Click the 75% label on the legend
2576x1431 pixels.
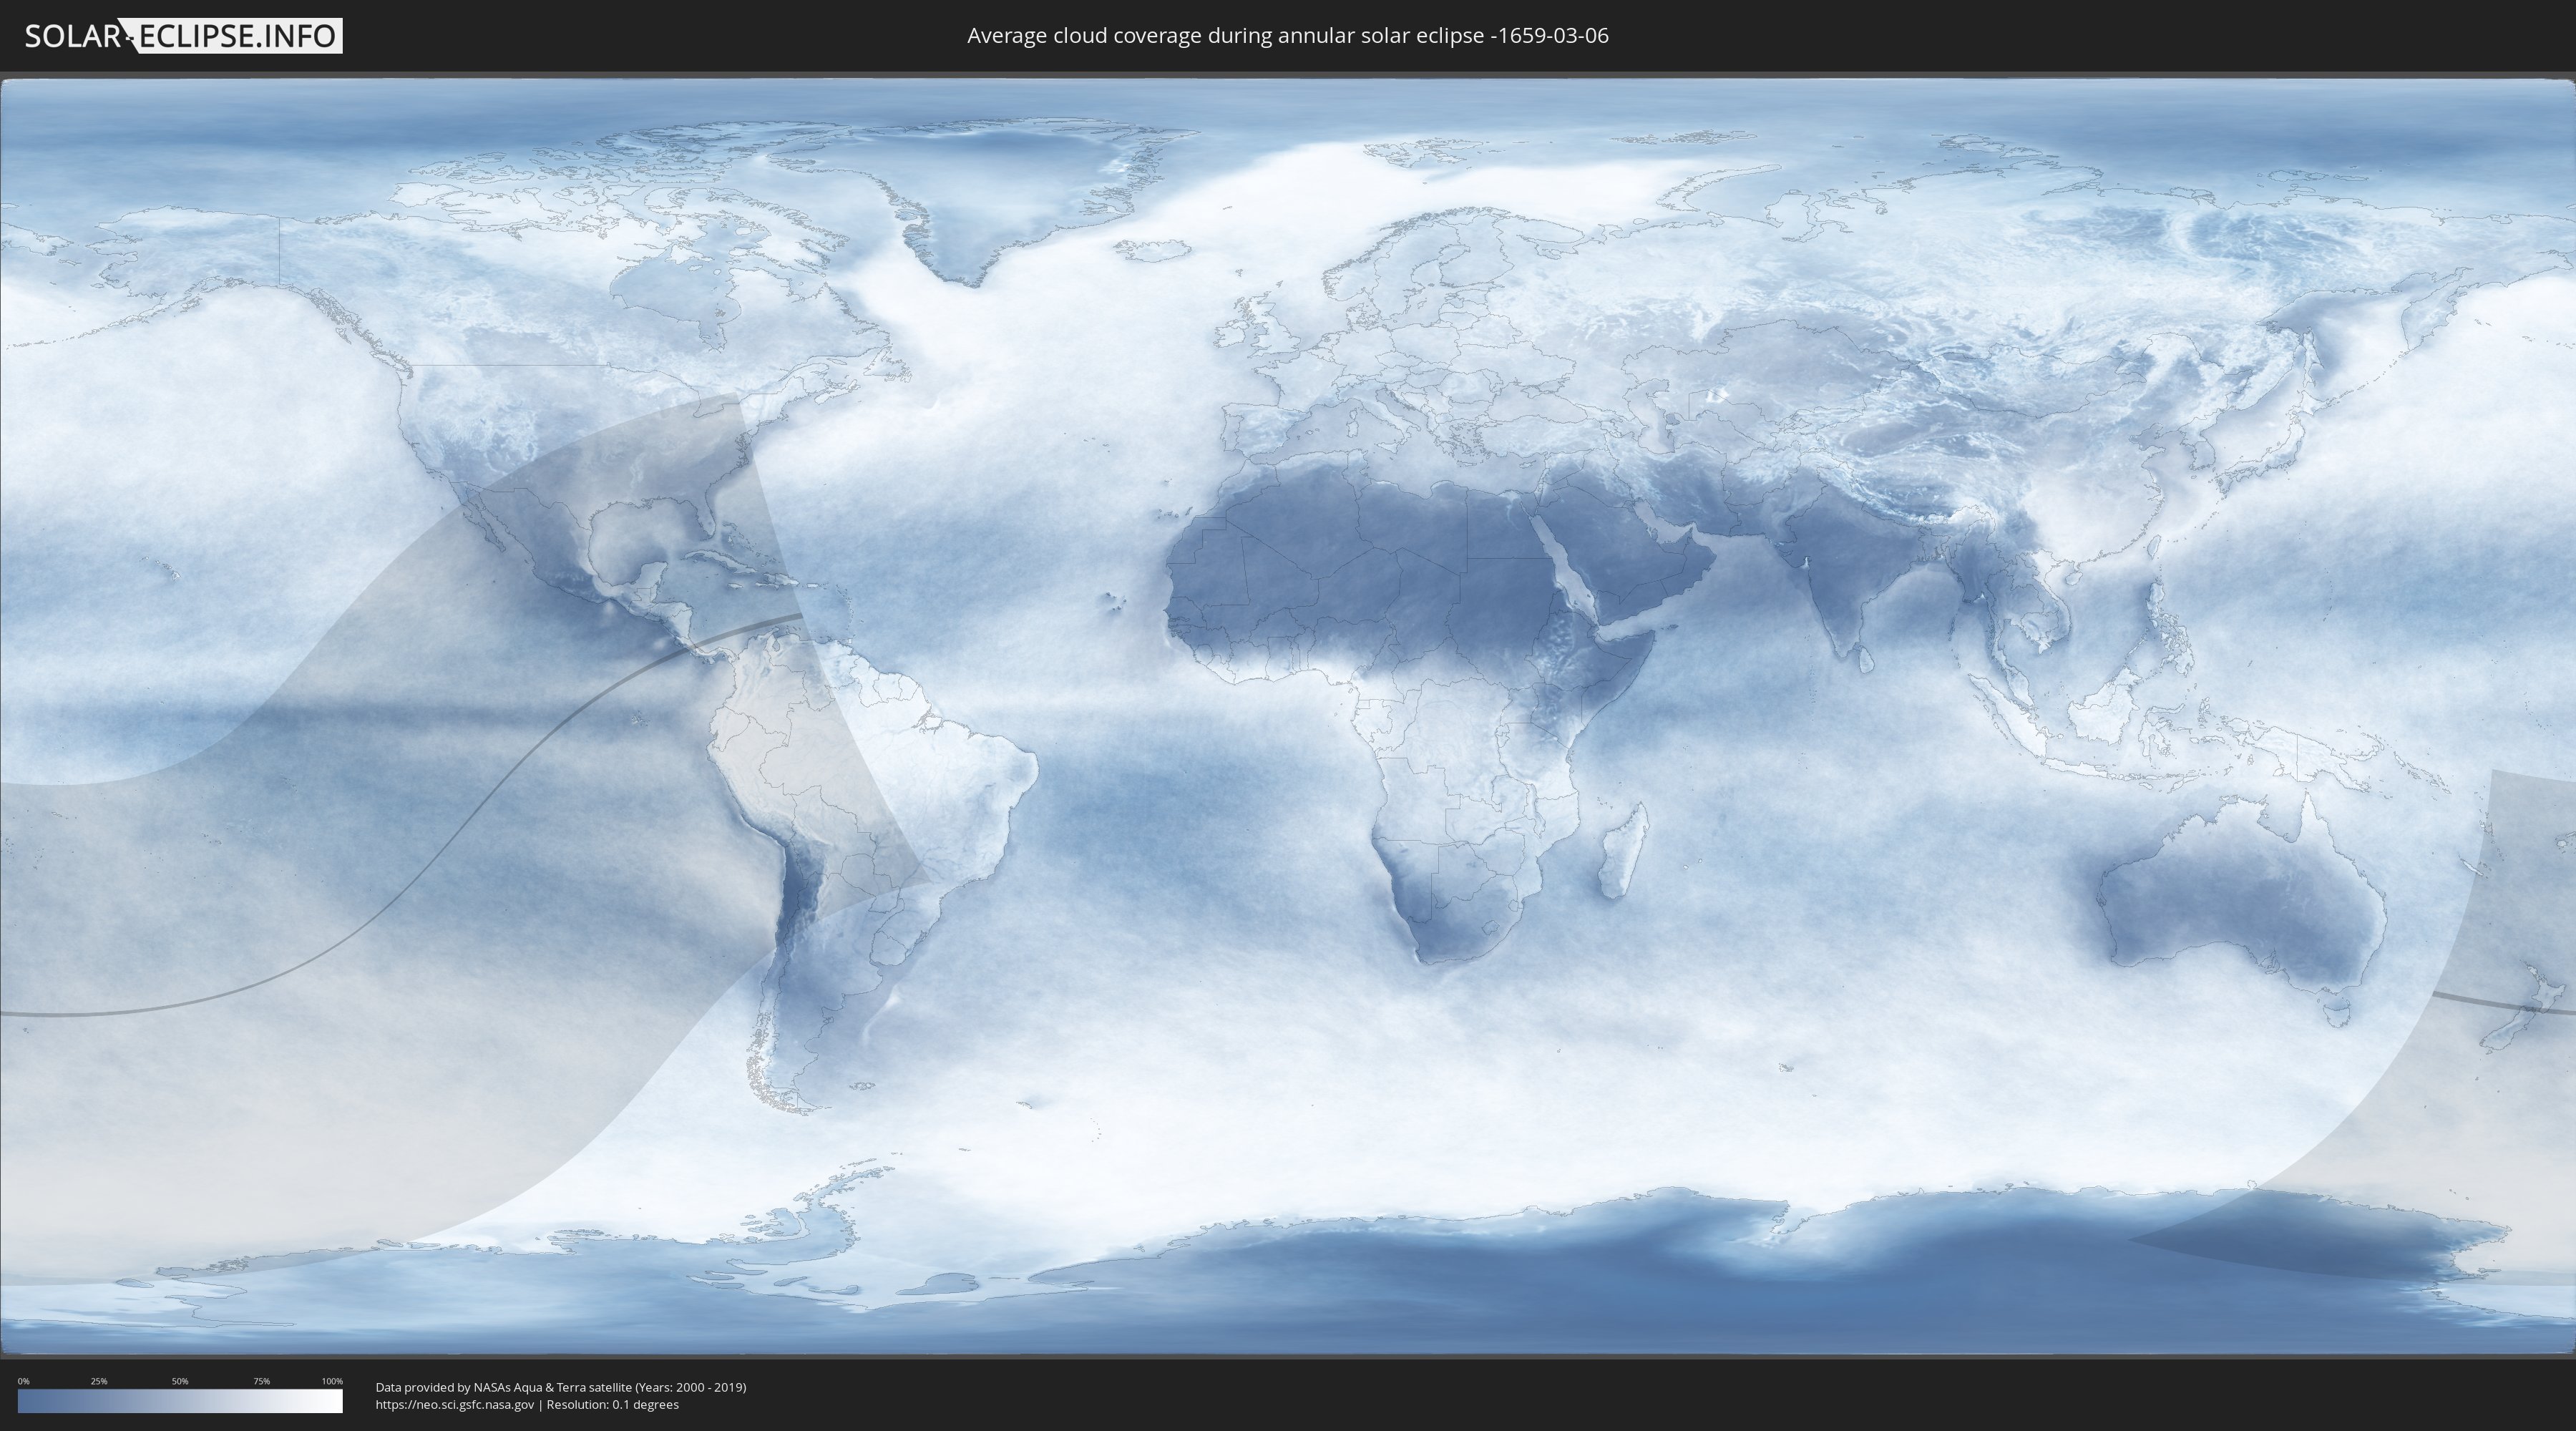click(x=261, y=1381)
